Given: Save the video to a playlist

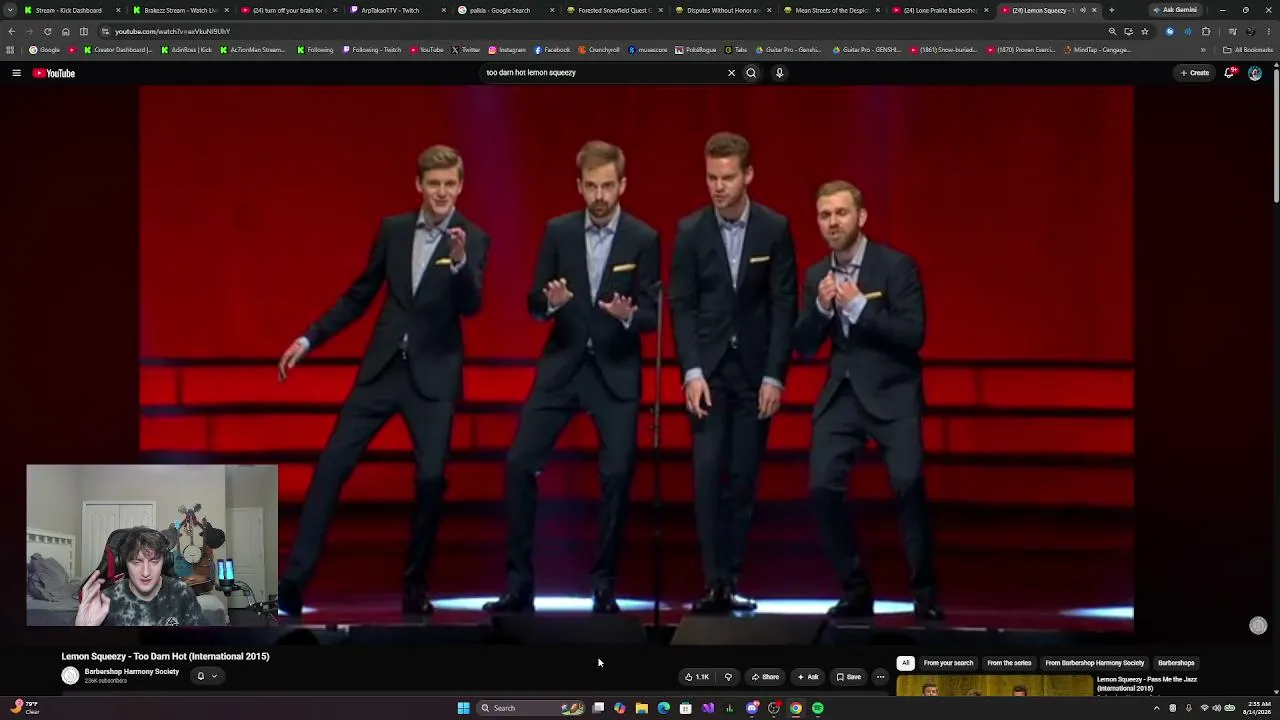Looking at the screenshot, I should click(x=848, y=677).
